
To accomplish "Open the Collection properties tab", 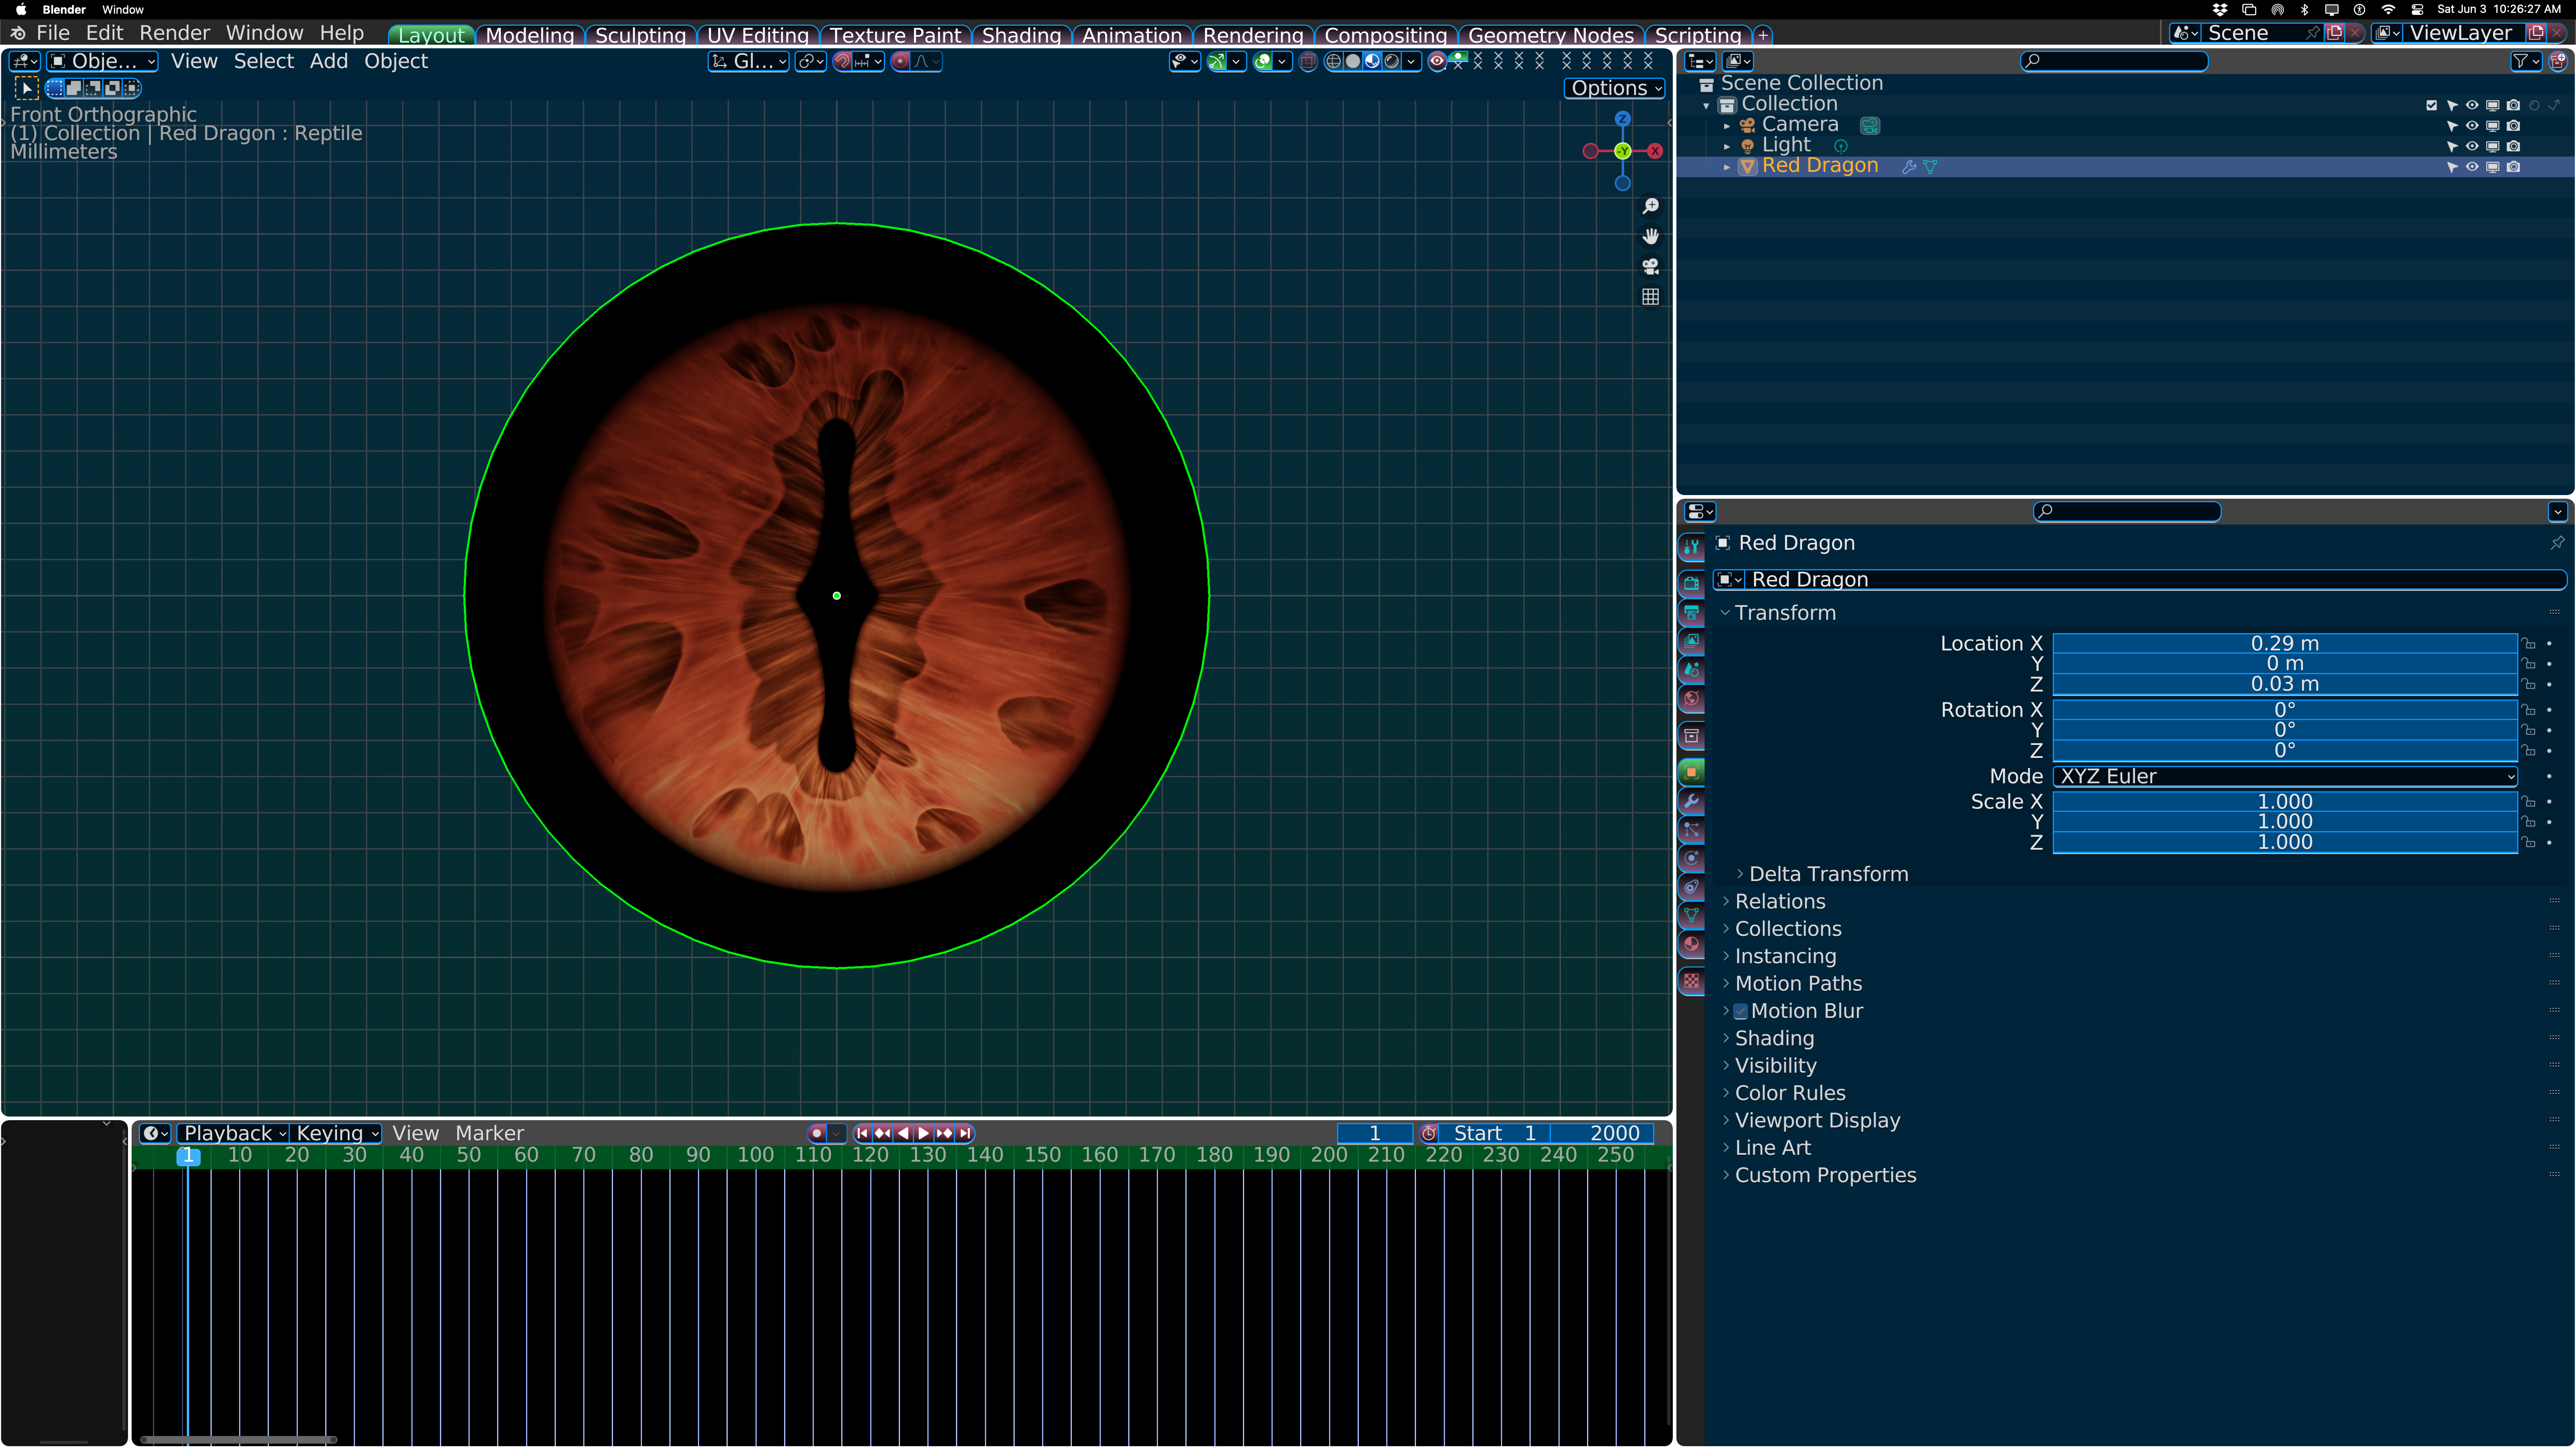I will (x=1691, y=736).
